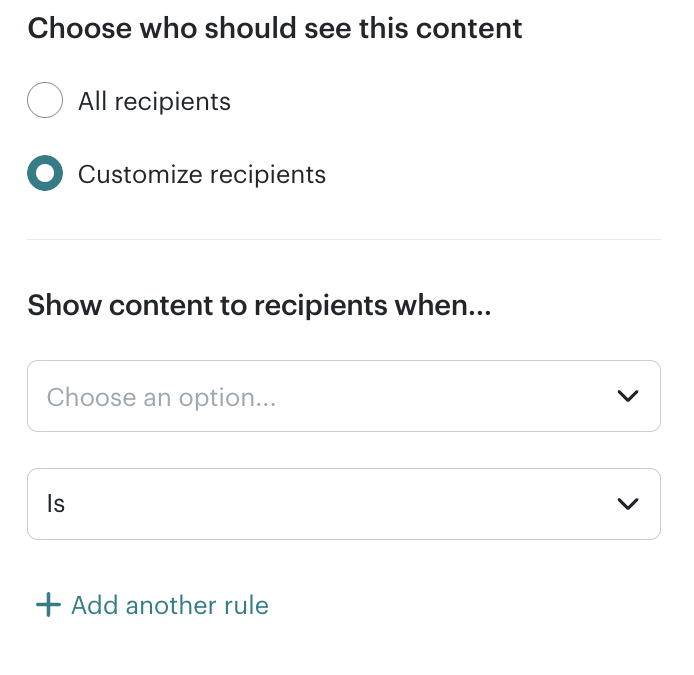Click the chevron arrow in the Is field
Viewport: 694px width, 675px height.
pos(628,504)
